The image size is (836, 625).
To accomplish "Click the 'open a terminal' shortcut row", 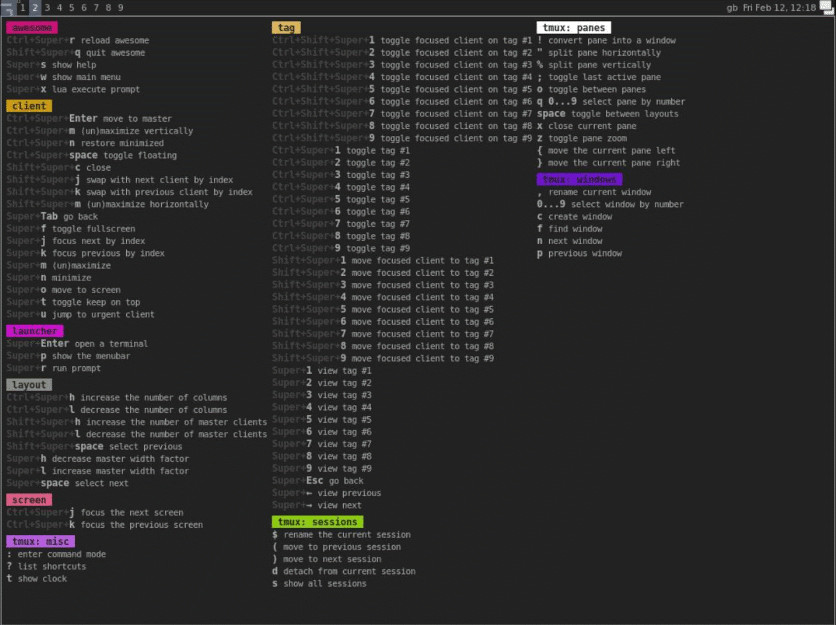I will pos(77,344).
